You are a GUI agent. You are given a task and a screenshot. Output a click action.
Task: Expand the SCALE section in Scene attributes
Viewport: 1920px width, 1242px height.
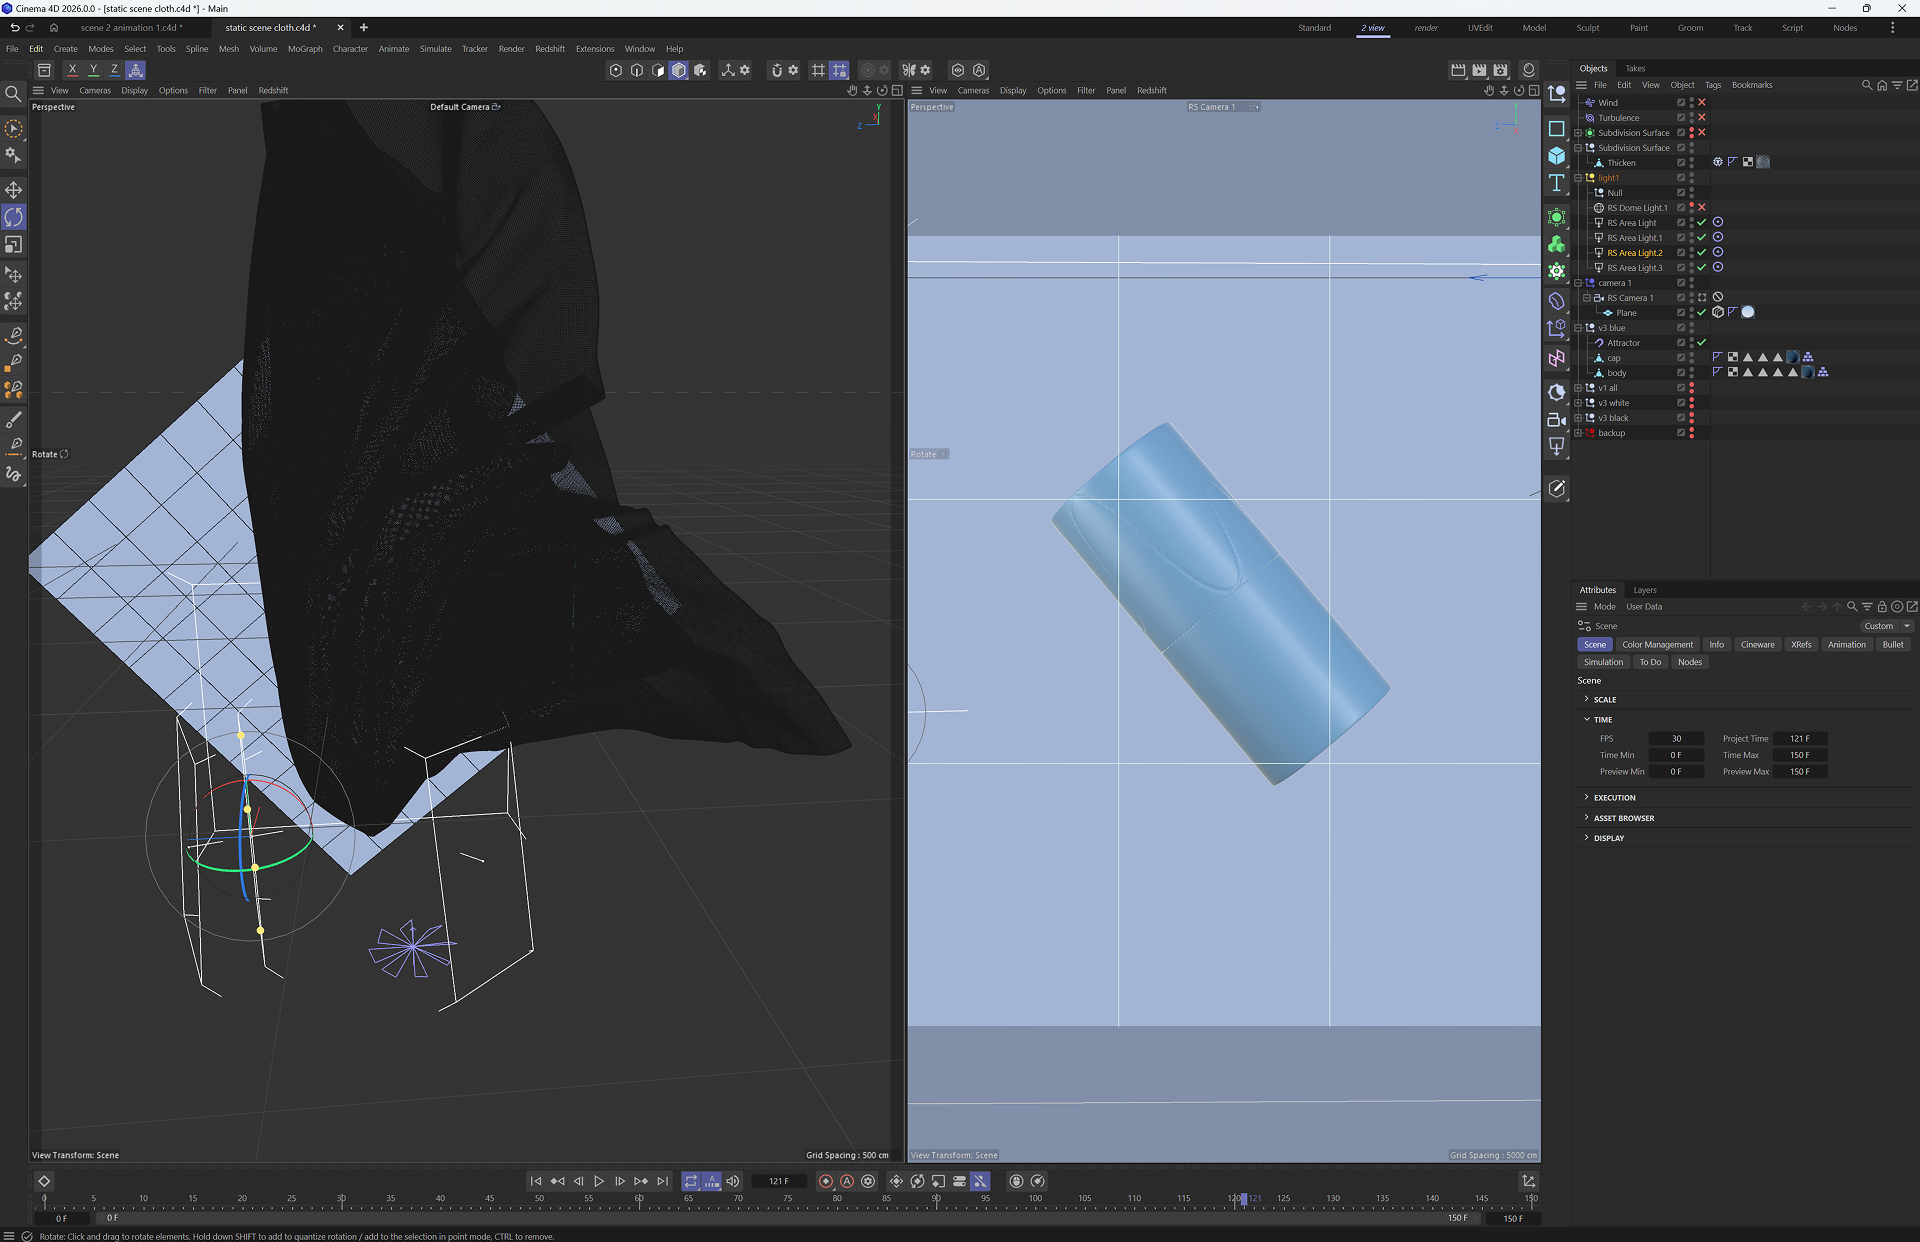click(1604, 700)
